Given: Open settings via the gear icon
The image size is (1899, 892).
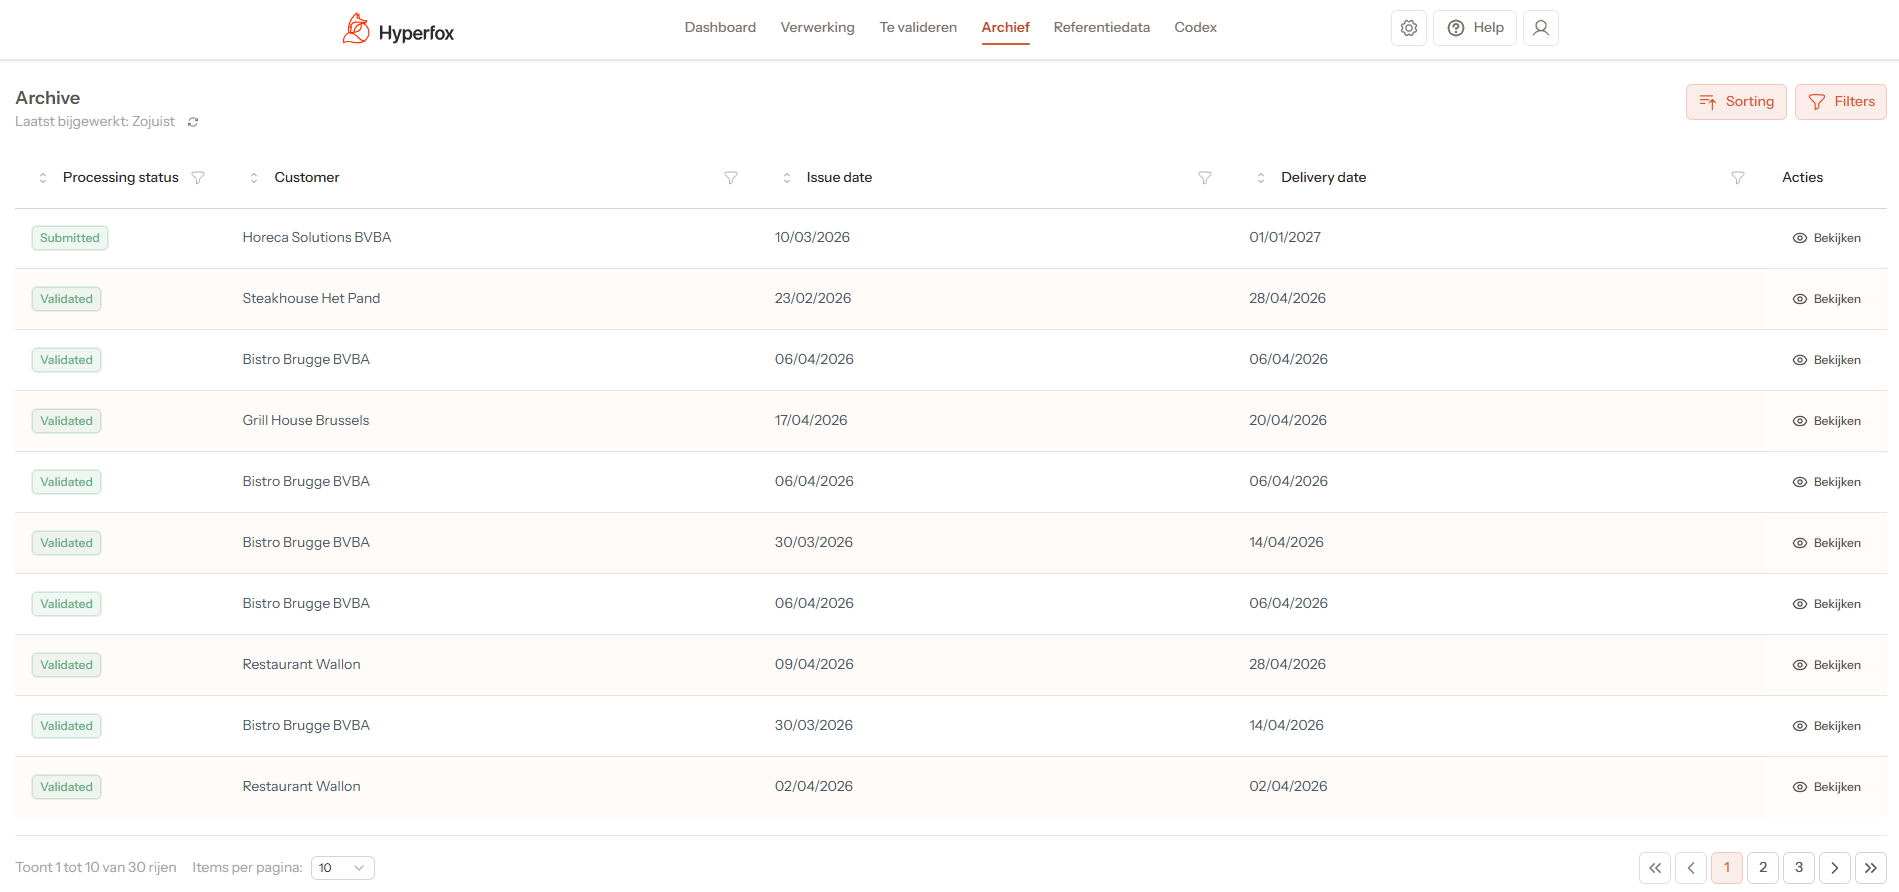Looking at the screenshot, I should click(1408, 28).
